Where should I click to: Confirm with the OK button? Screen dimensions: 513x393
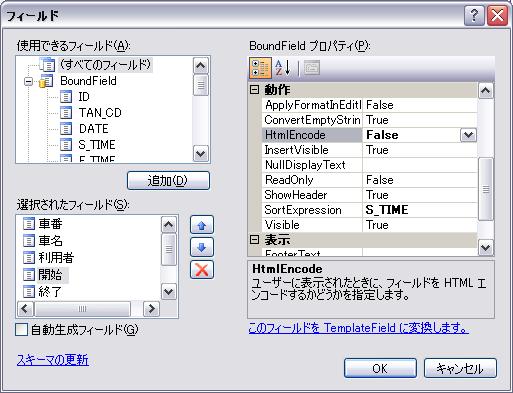coord(380,368)
